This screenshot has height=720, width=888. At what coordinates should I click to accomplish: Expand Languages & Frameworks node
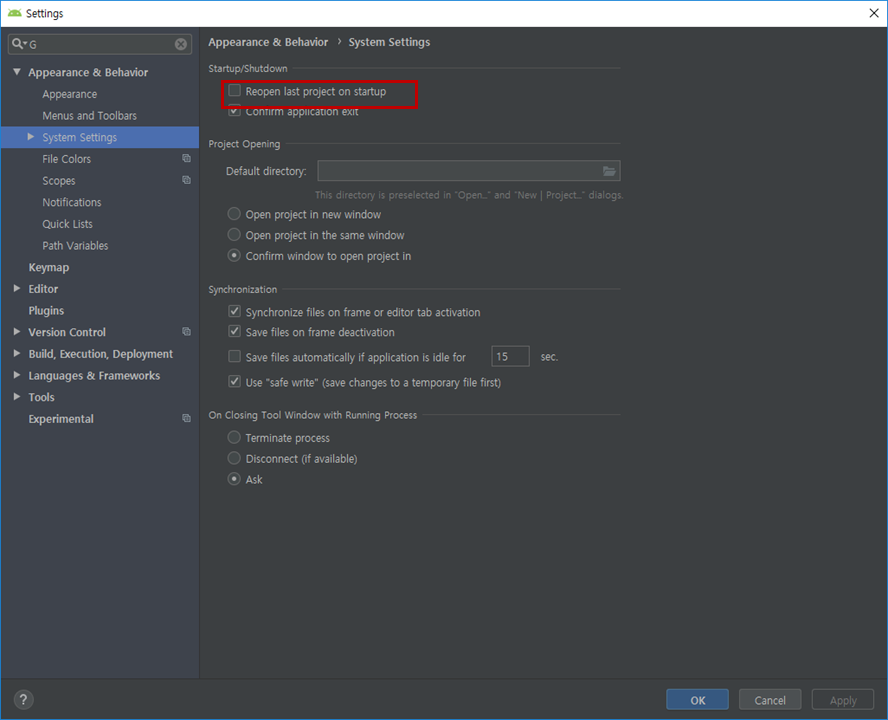click(17, 375)
